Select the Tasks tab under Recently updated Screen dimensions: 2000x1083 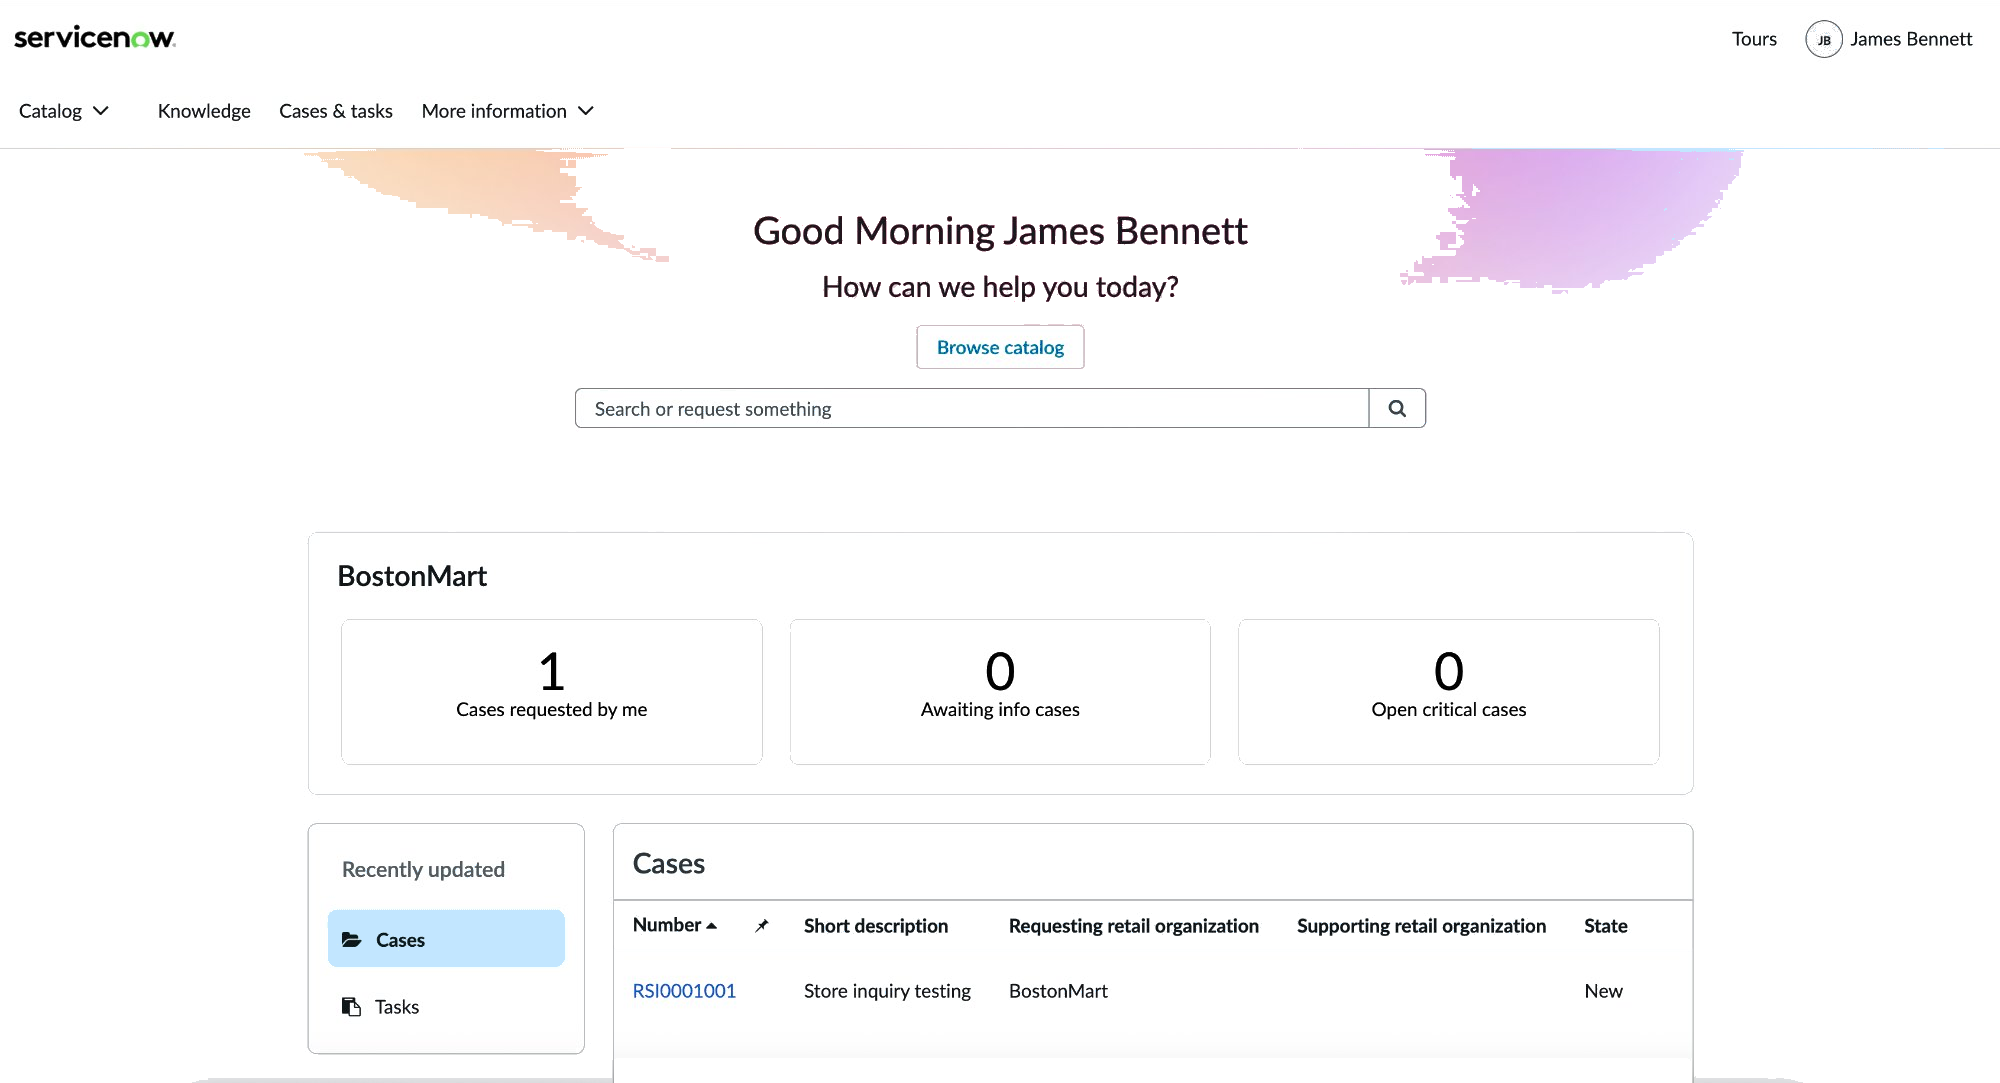446,1006
